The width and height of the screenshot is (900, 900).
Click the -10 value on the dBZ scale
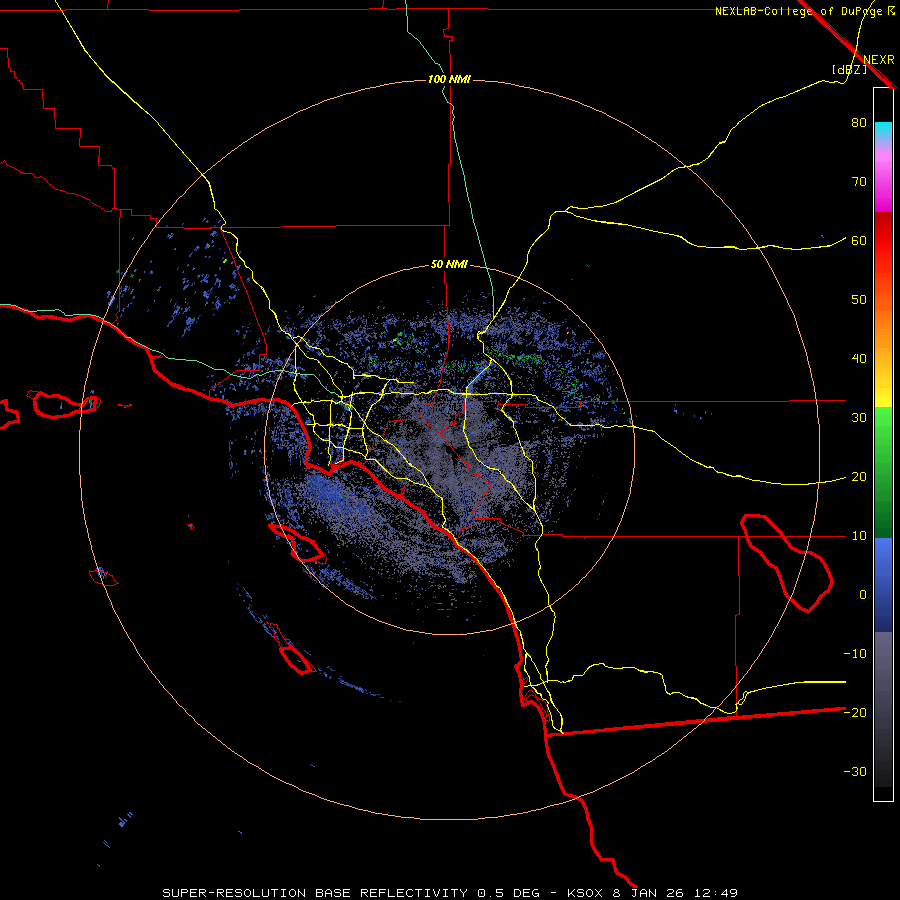click(855, 654)
